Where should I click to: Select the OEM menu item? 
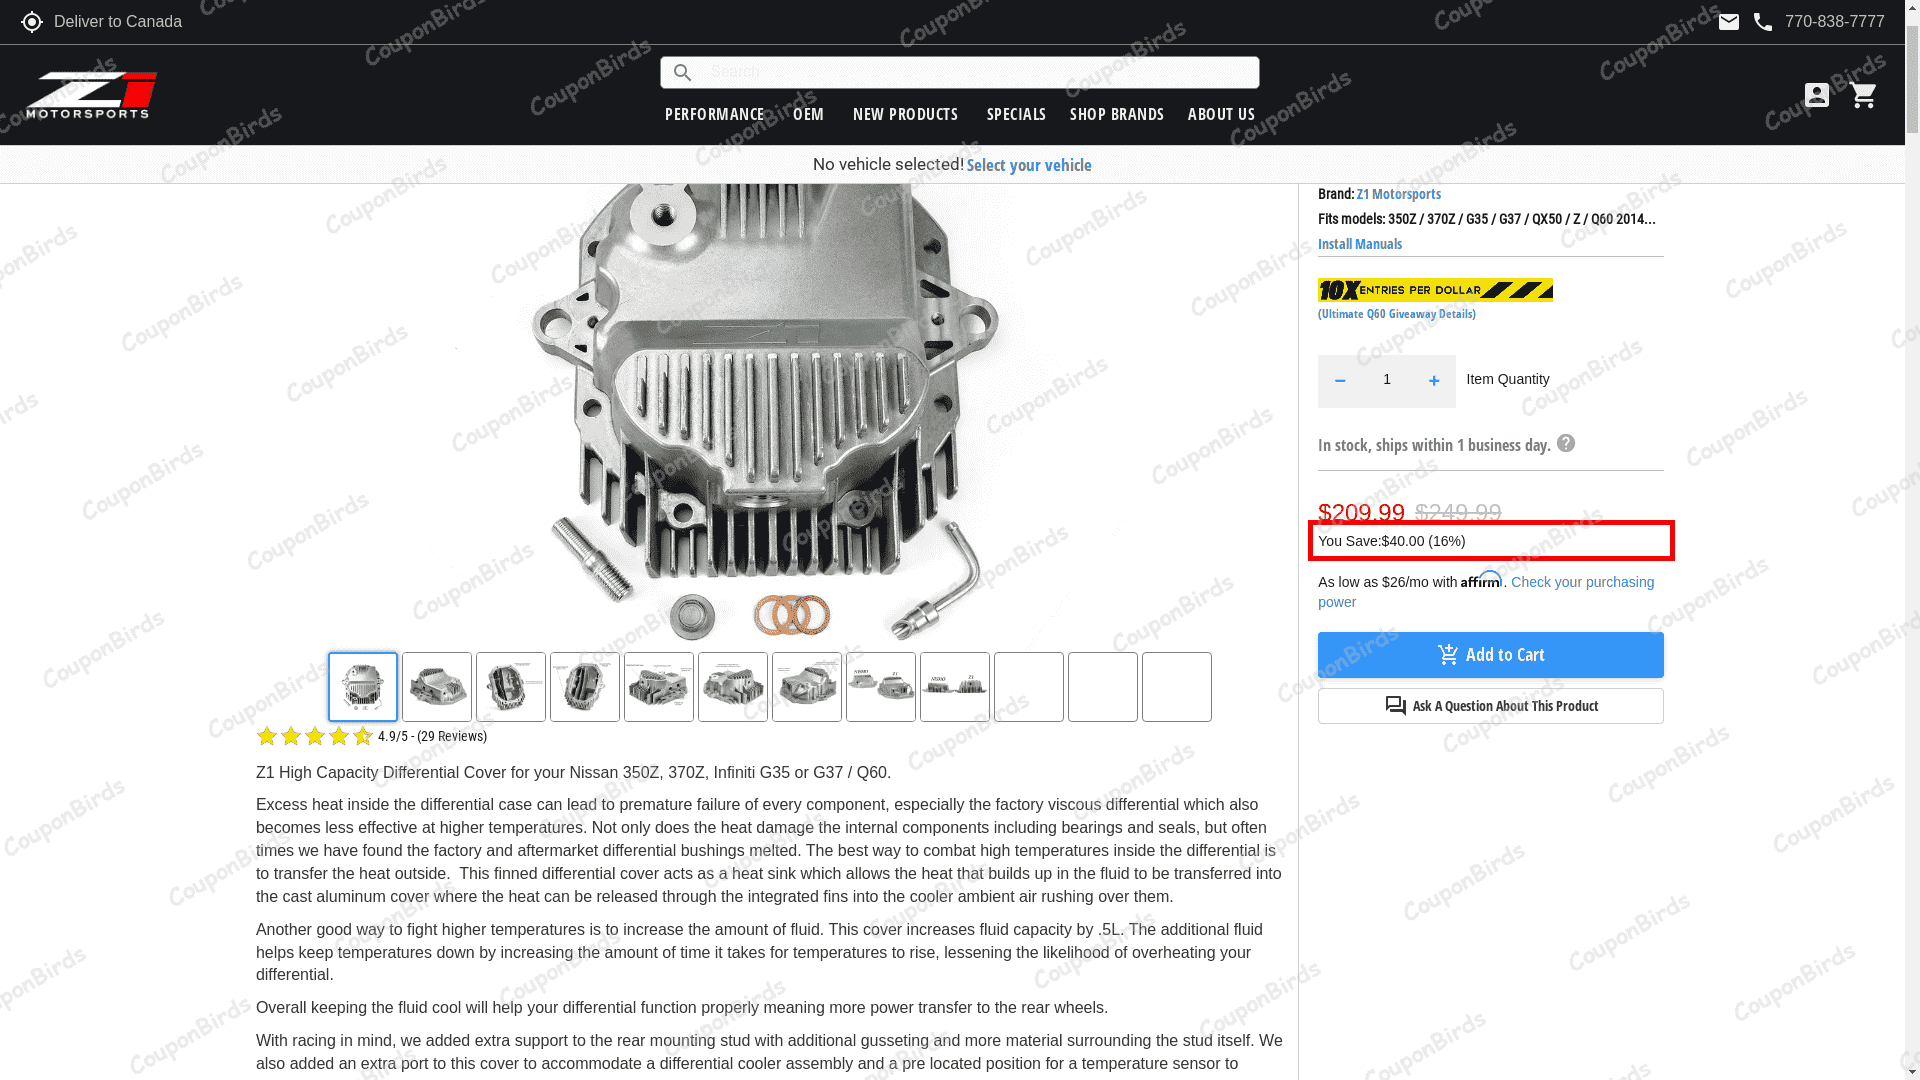808,114
